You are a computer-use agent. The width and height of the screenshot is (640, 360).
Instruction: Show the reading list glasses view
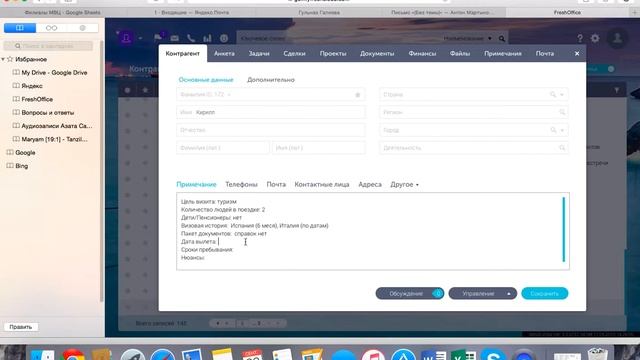[51, 28]
